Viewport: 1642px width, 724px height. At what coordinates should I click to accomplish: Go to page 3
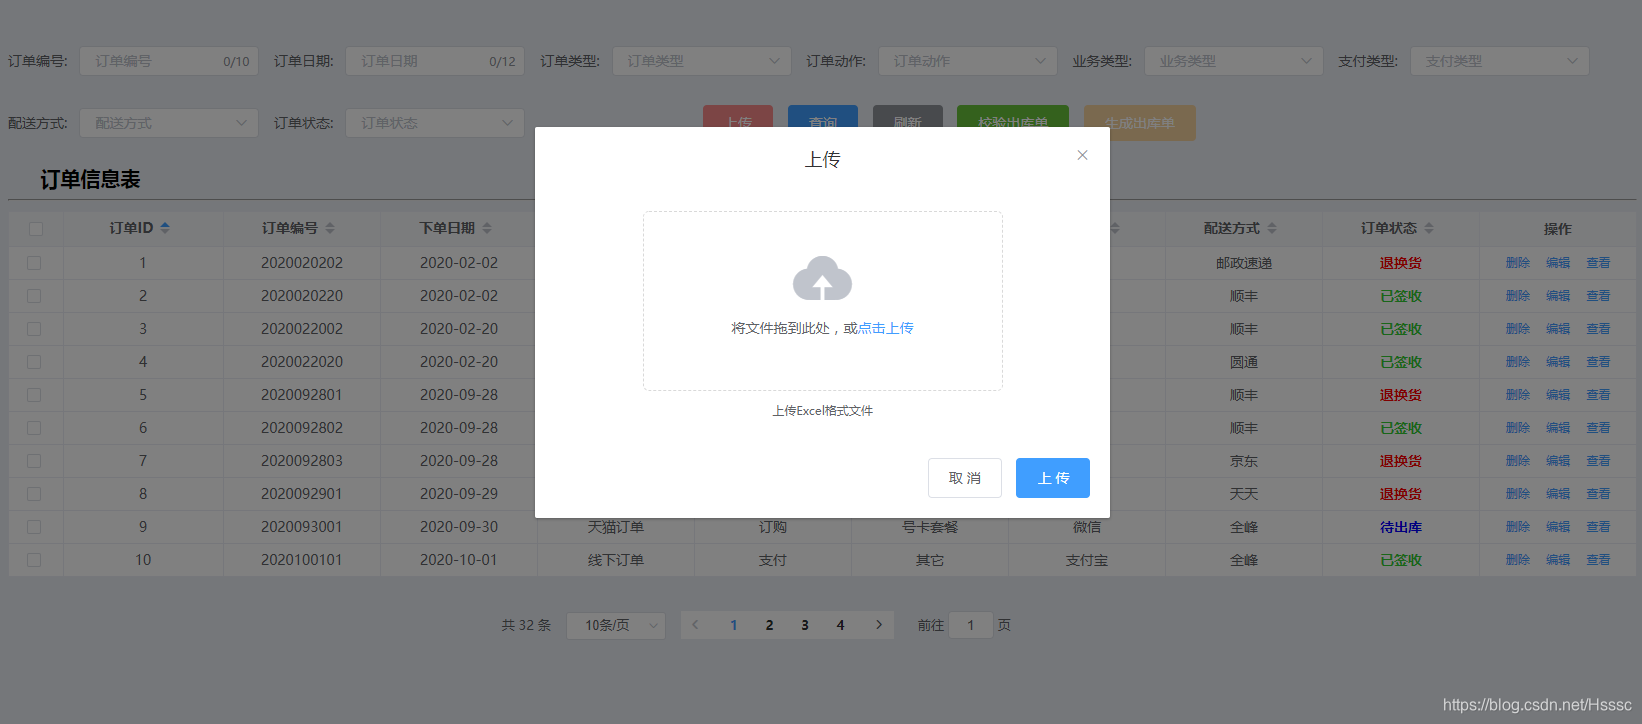[805, 625]
